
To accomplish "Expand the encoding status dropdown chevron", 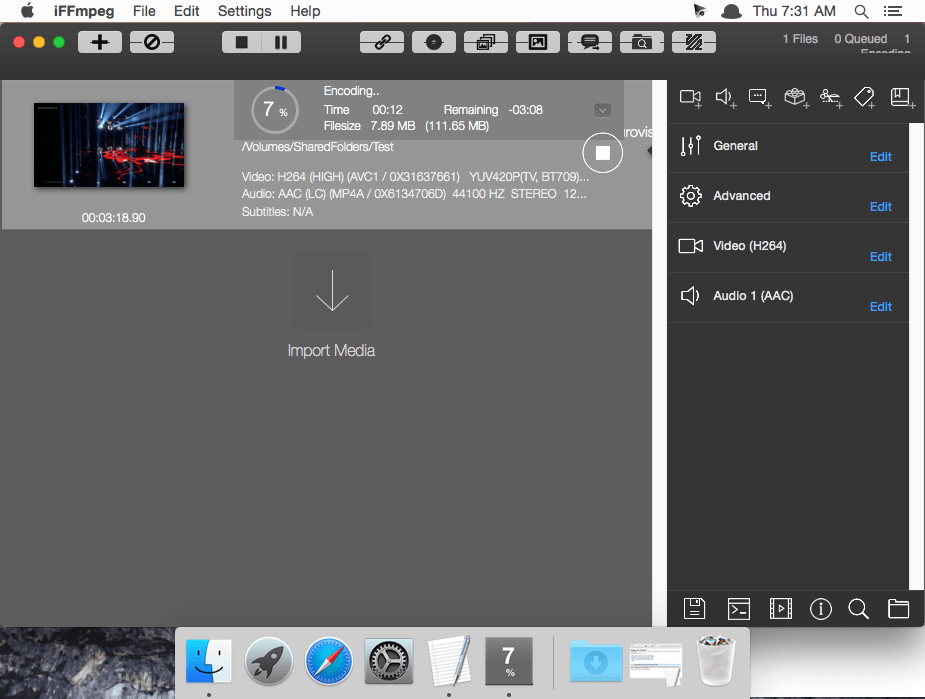I will point(602,110).
